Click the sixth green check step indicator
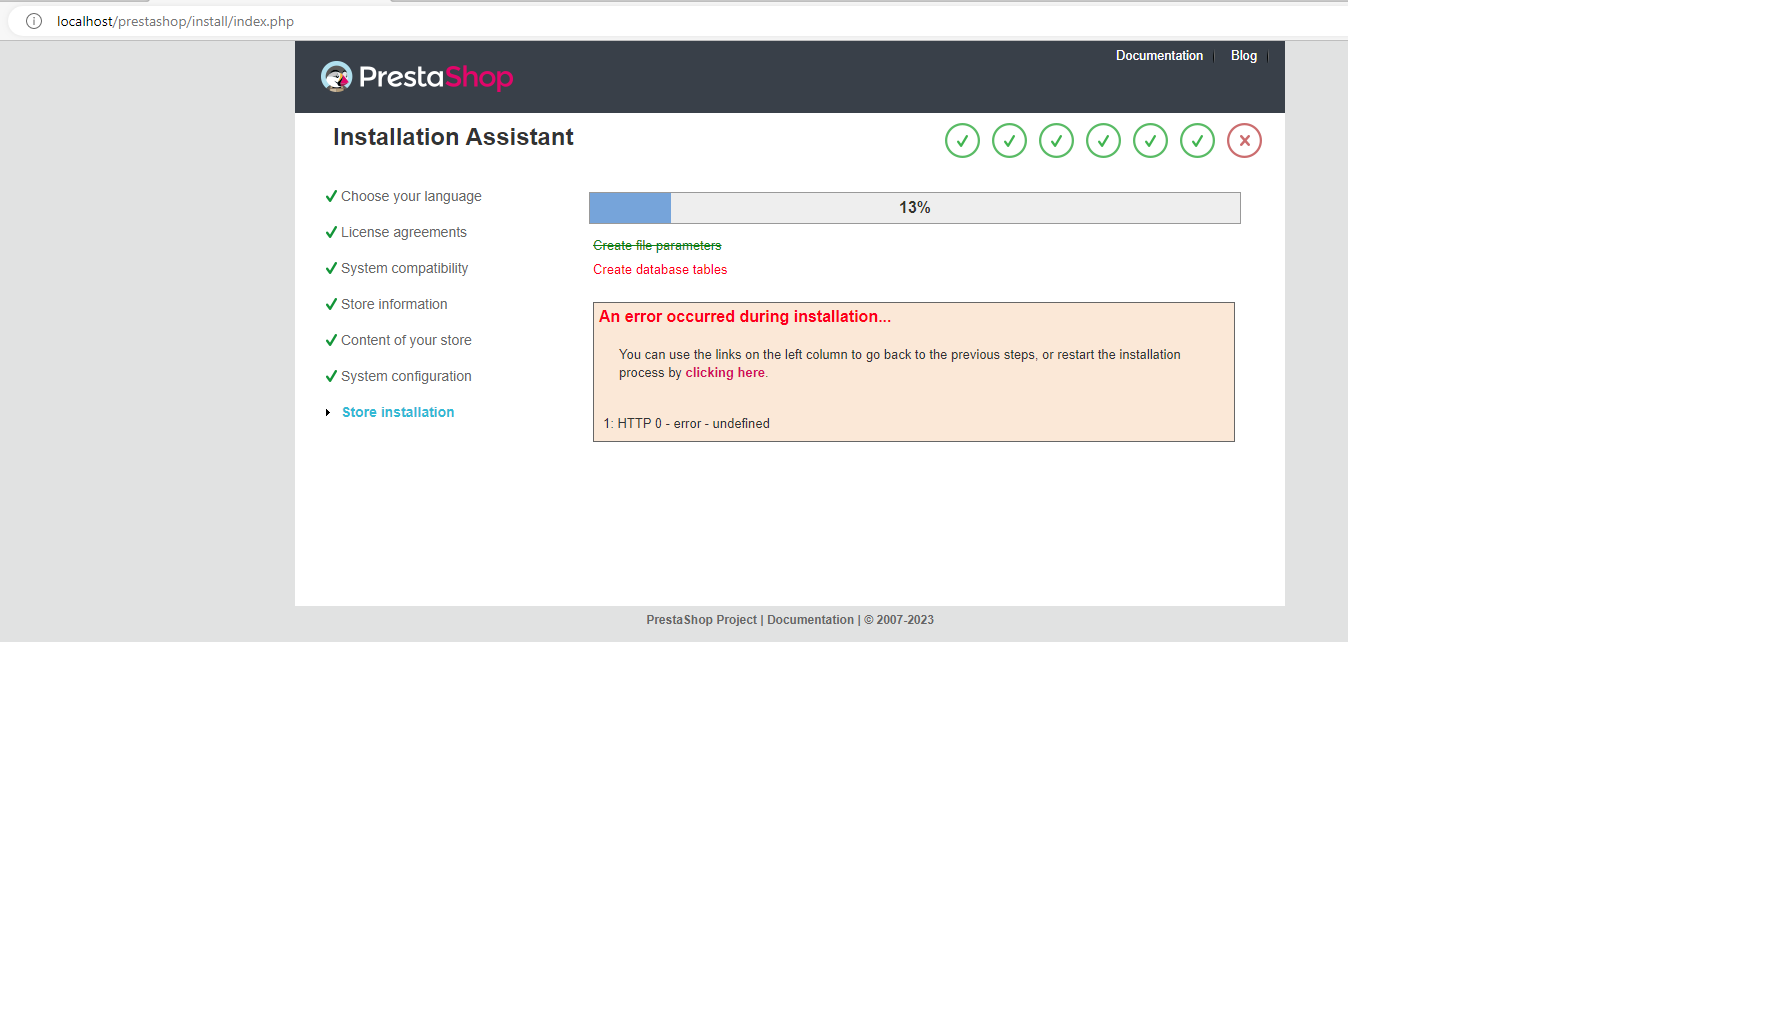Viewport: 1792px width, 1022px height. (1197, 141)
